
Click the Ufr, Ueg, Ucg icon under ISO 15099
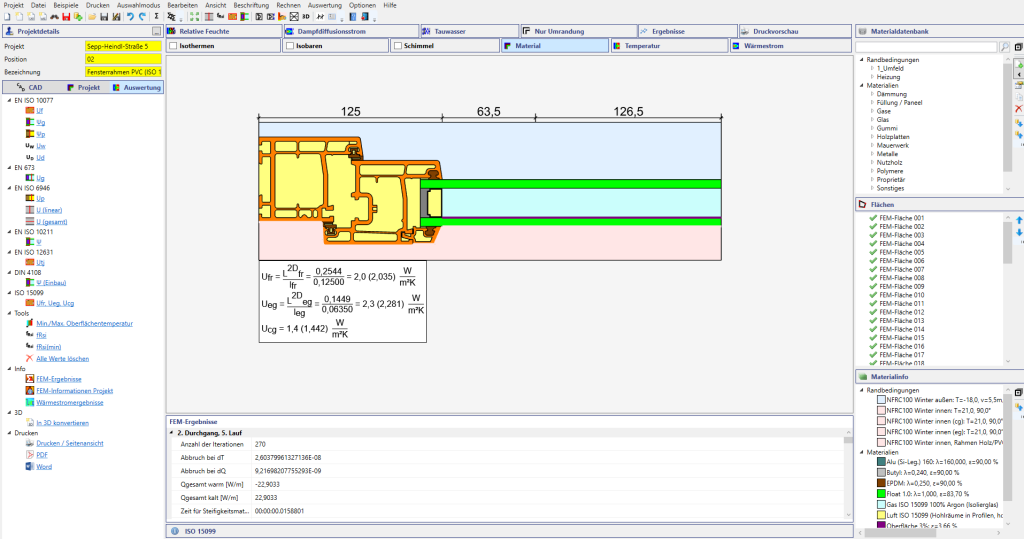29,303
